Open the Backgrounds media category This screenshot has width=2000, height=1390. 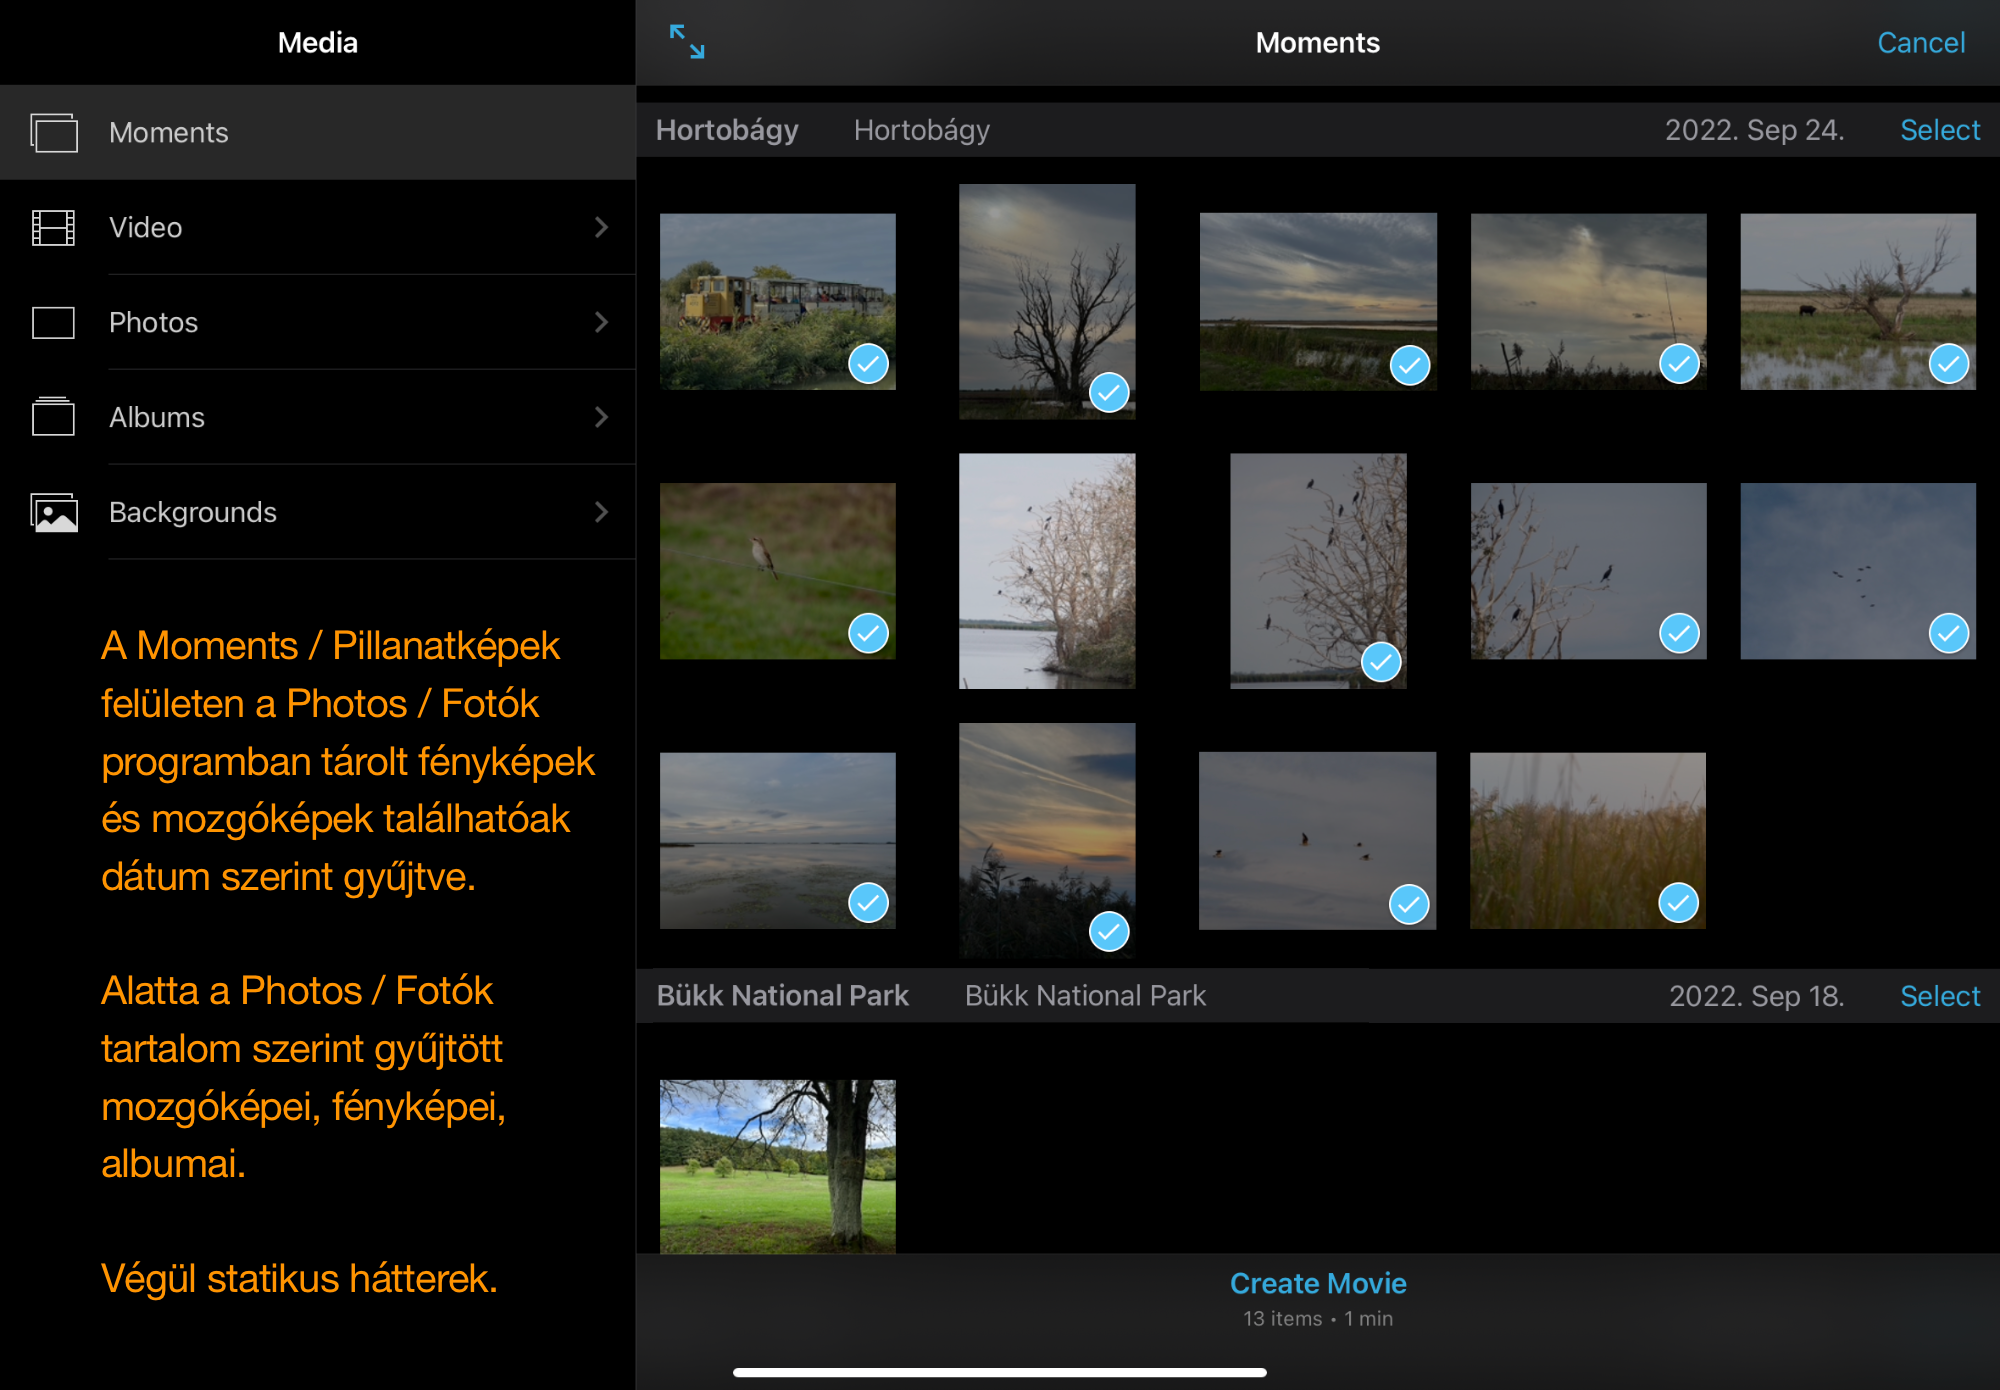point(318,512)
